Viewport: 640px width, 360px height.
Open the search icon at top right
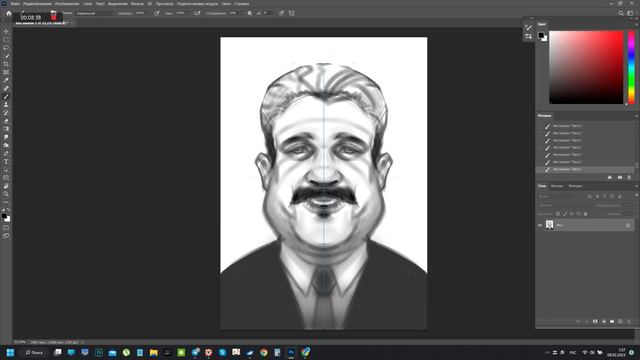[621, 13]
